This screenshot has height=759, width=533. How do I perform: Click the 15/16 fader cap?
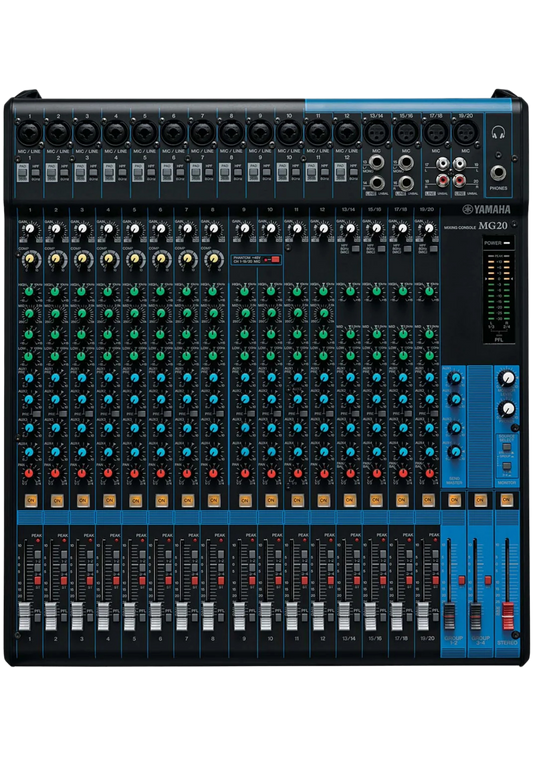(x=369, y=617)
